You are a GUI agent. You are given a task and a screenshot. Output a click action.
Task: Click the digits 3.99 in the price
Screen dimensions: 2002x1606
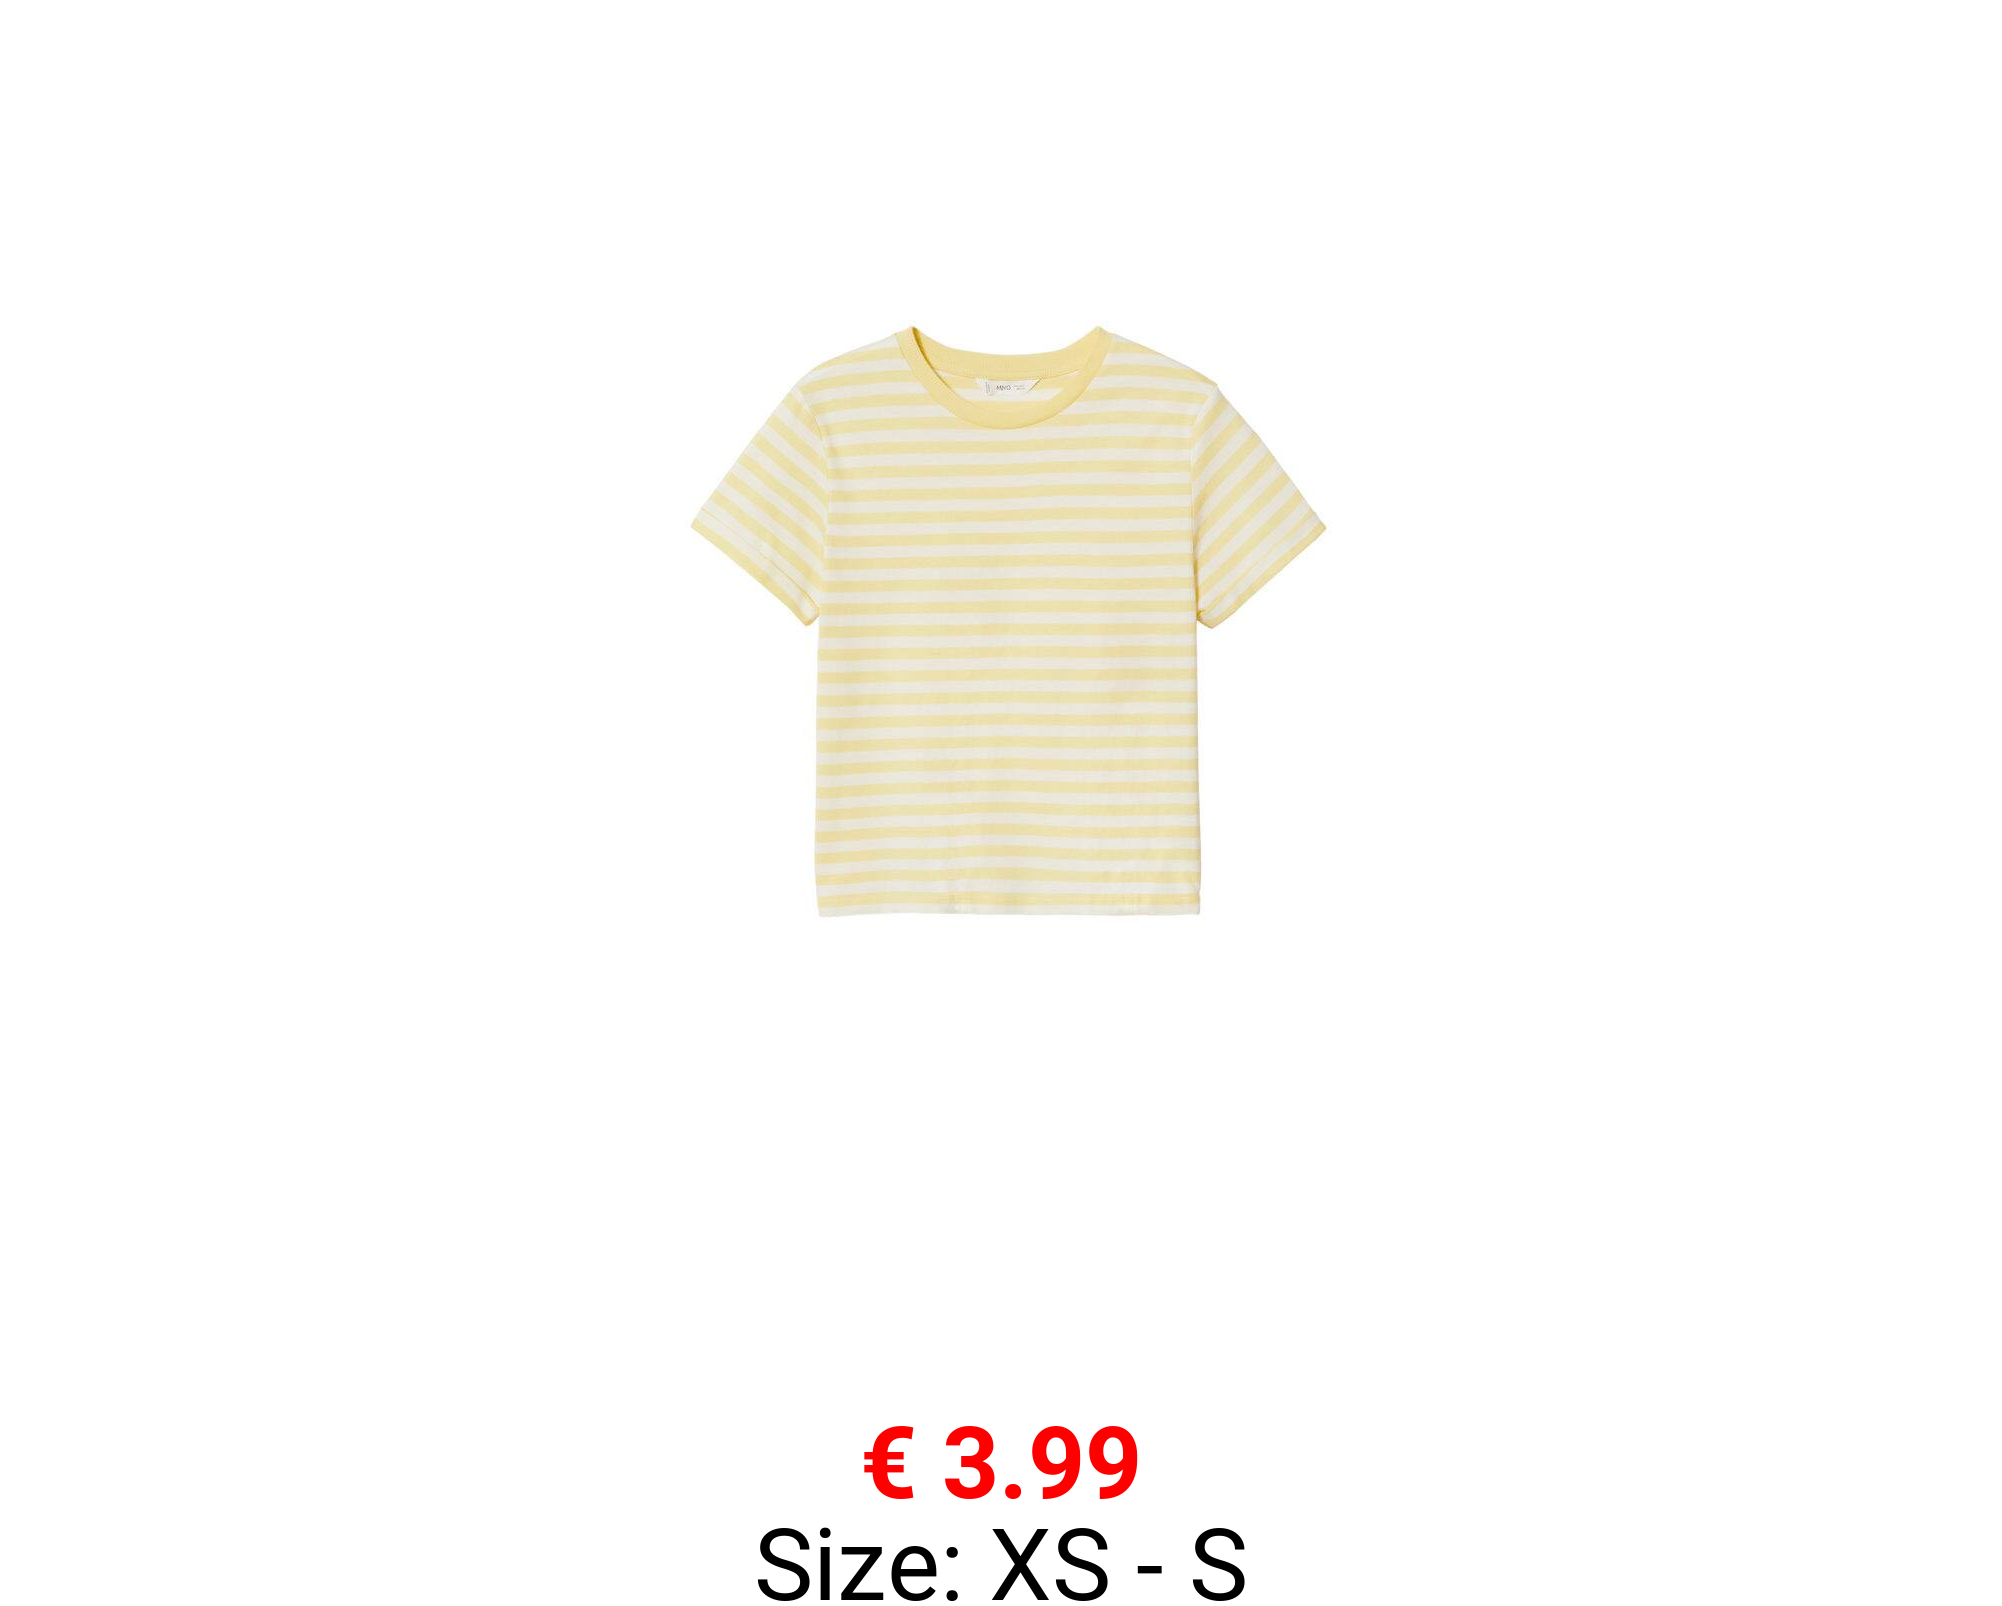pos(1041,1464)
